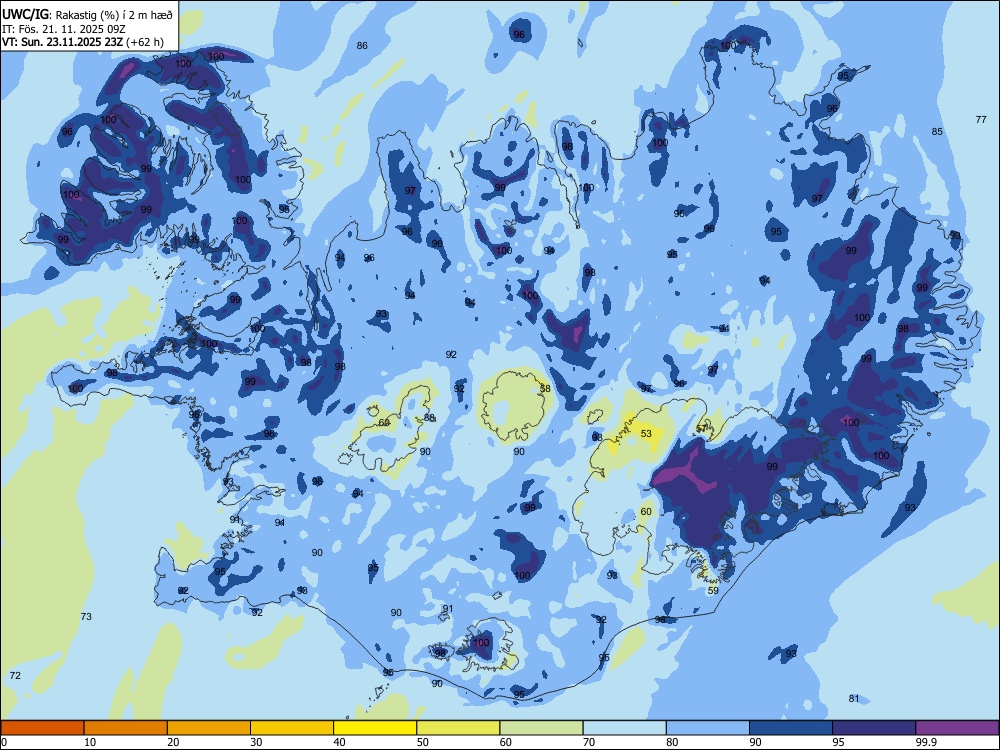
Task: Click the dark orange 0–10 legend swatch
Action: [42, 728]
